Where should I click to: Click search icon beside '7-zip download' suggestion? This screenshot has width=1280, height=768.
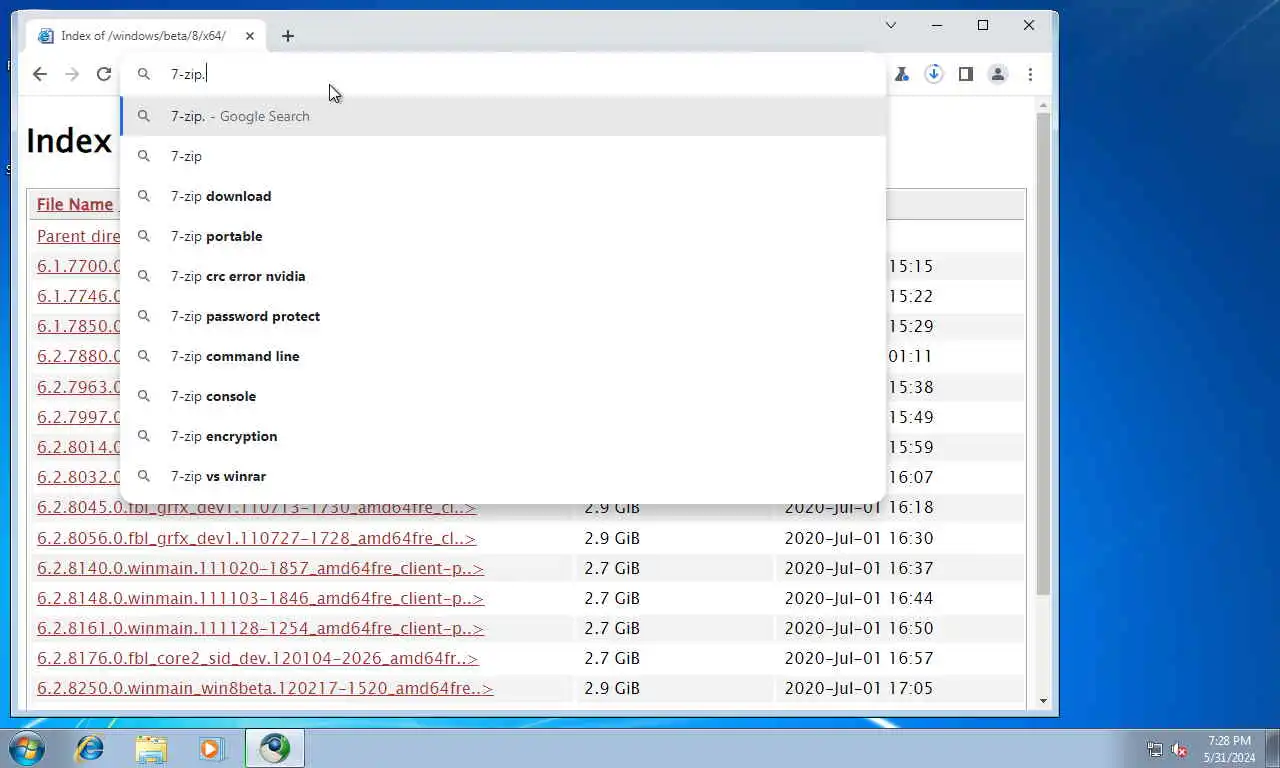coord(144,196)
